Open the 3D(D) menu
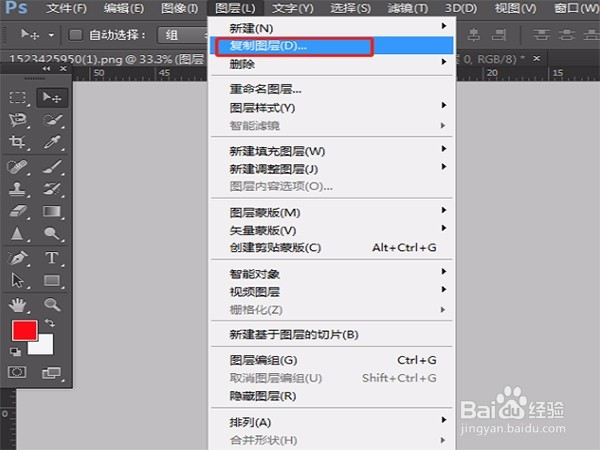600x450 pixels. coord(461,8)
